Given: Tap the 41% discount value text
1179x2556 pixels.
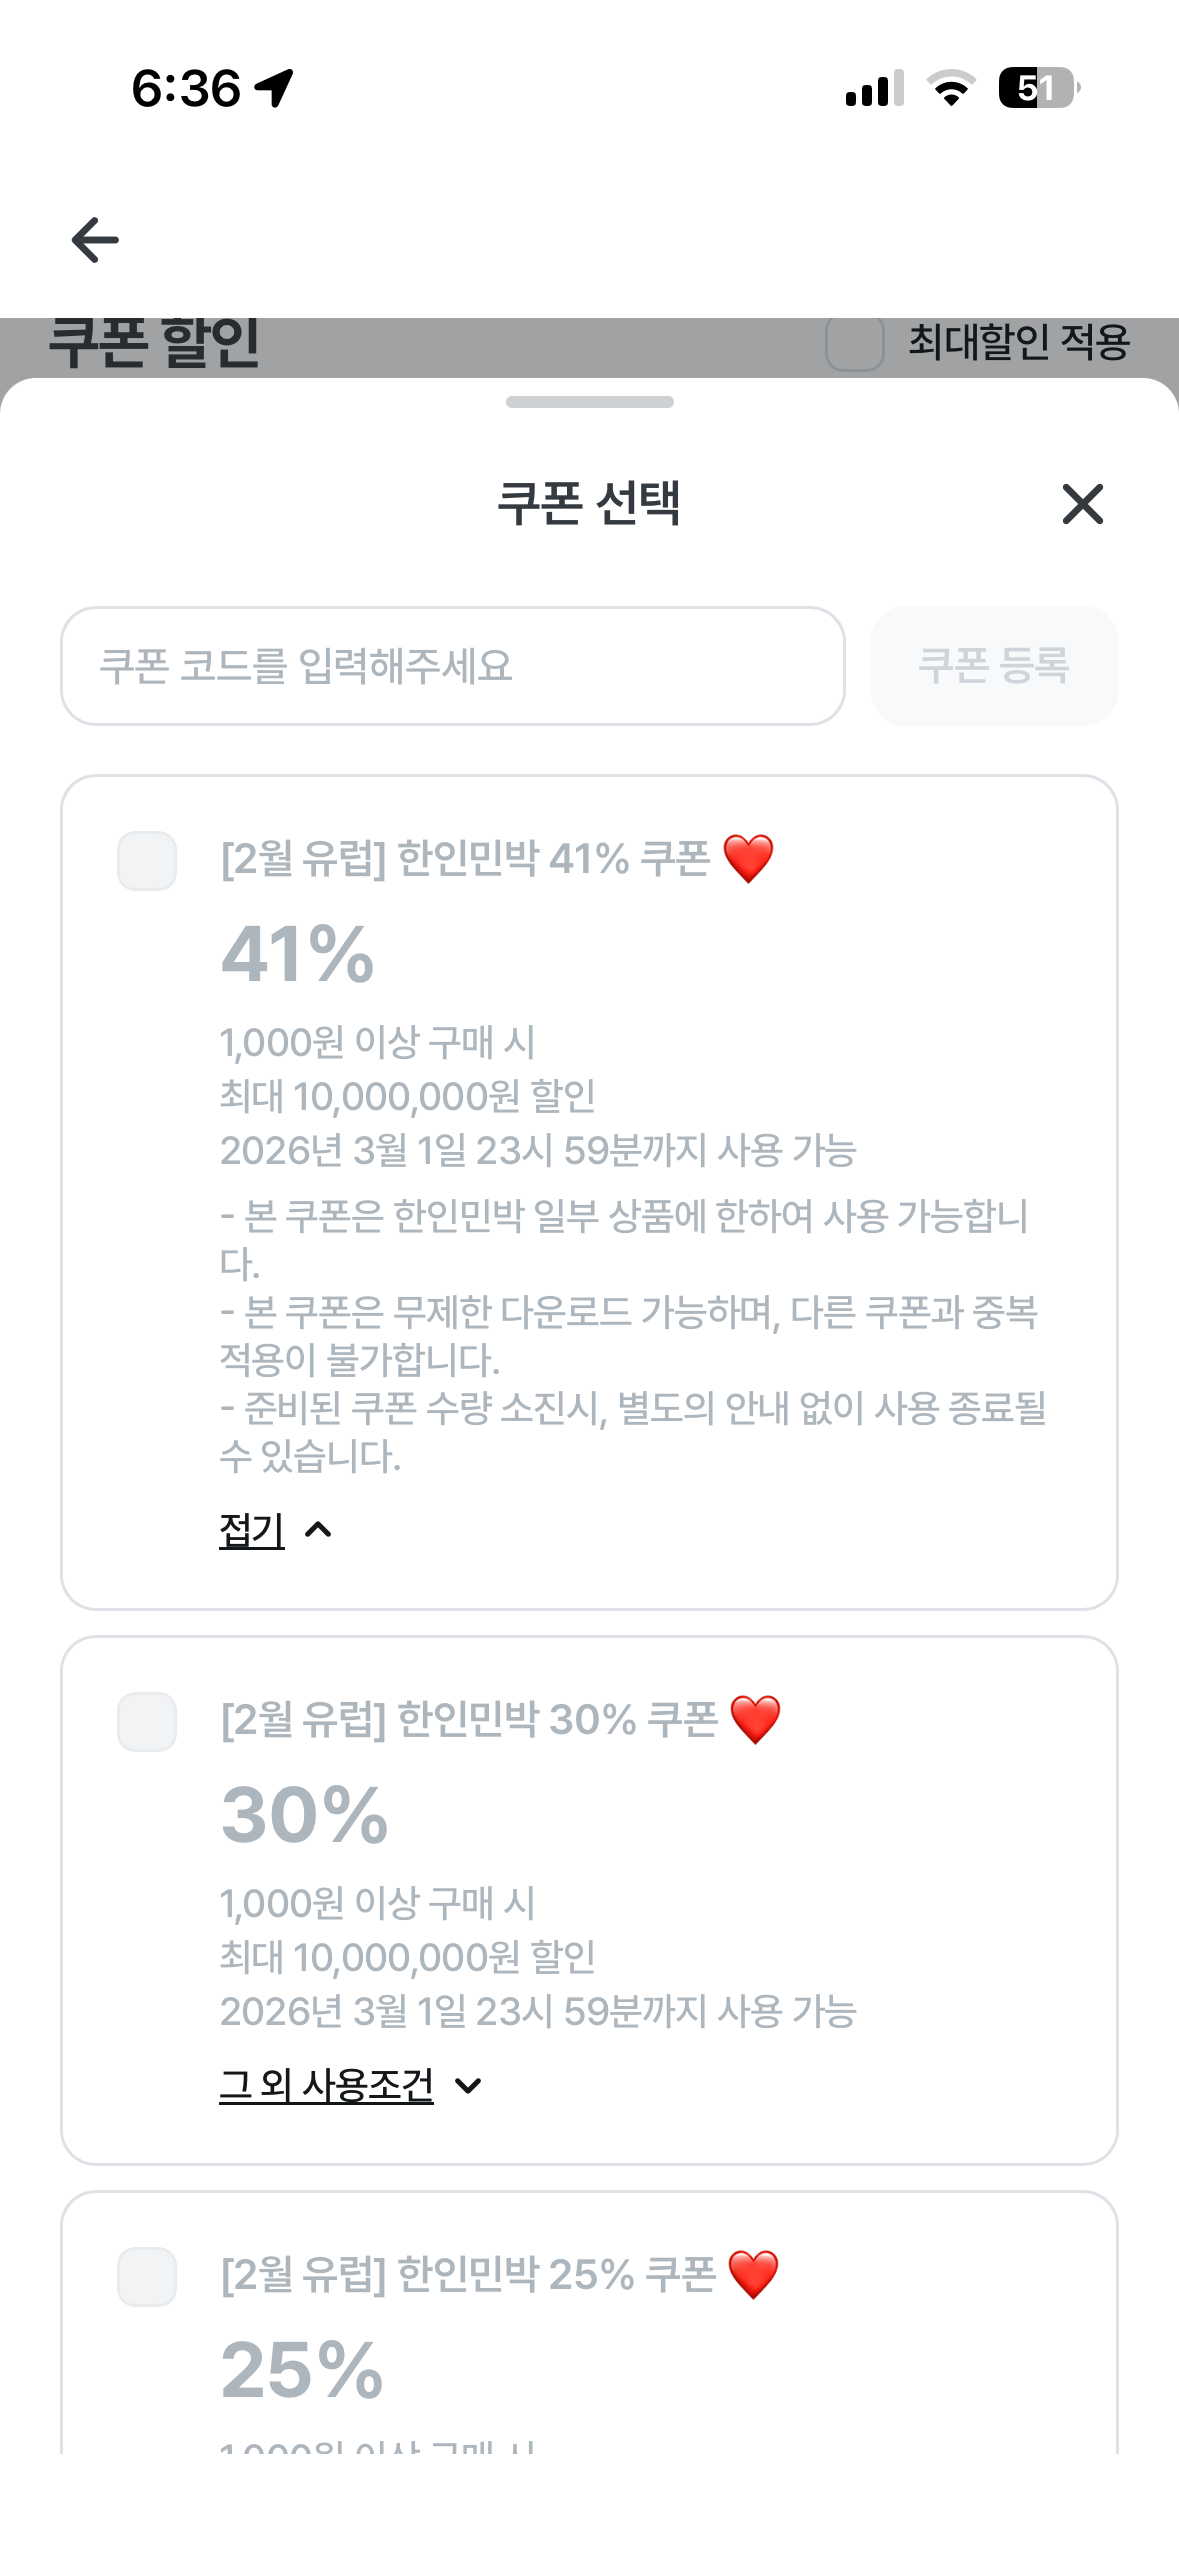Looking at the screenshot, I should coord(297,955).
